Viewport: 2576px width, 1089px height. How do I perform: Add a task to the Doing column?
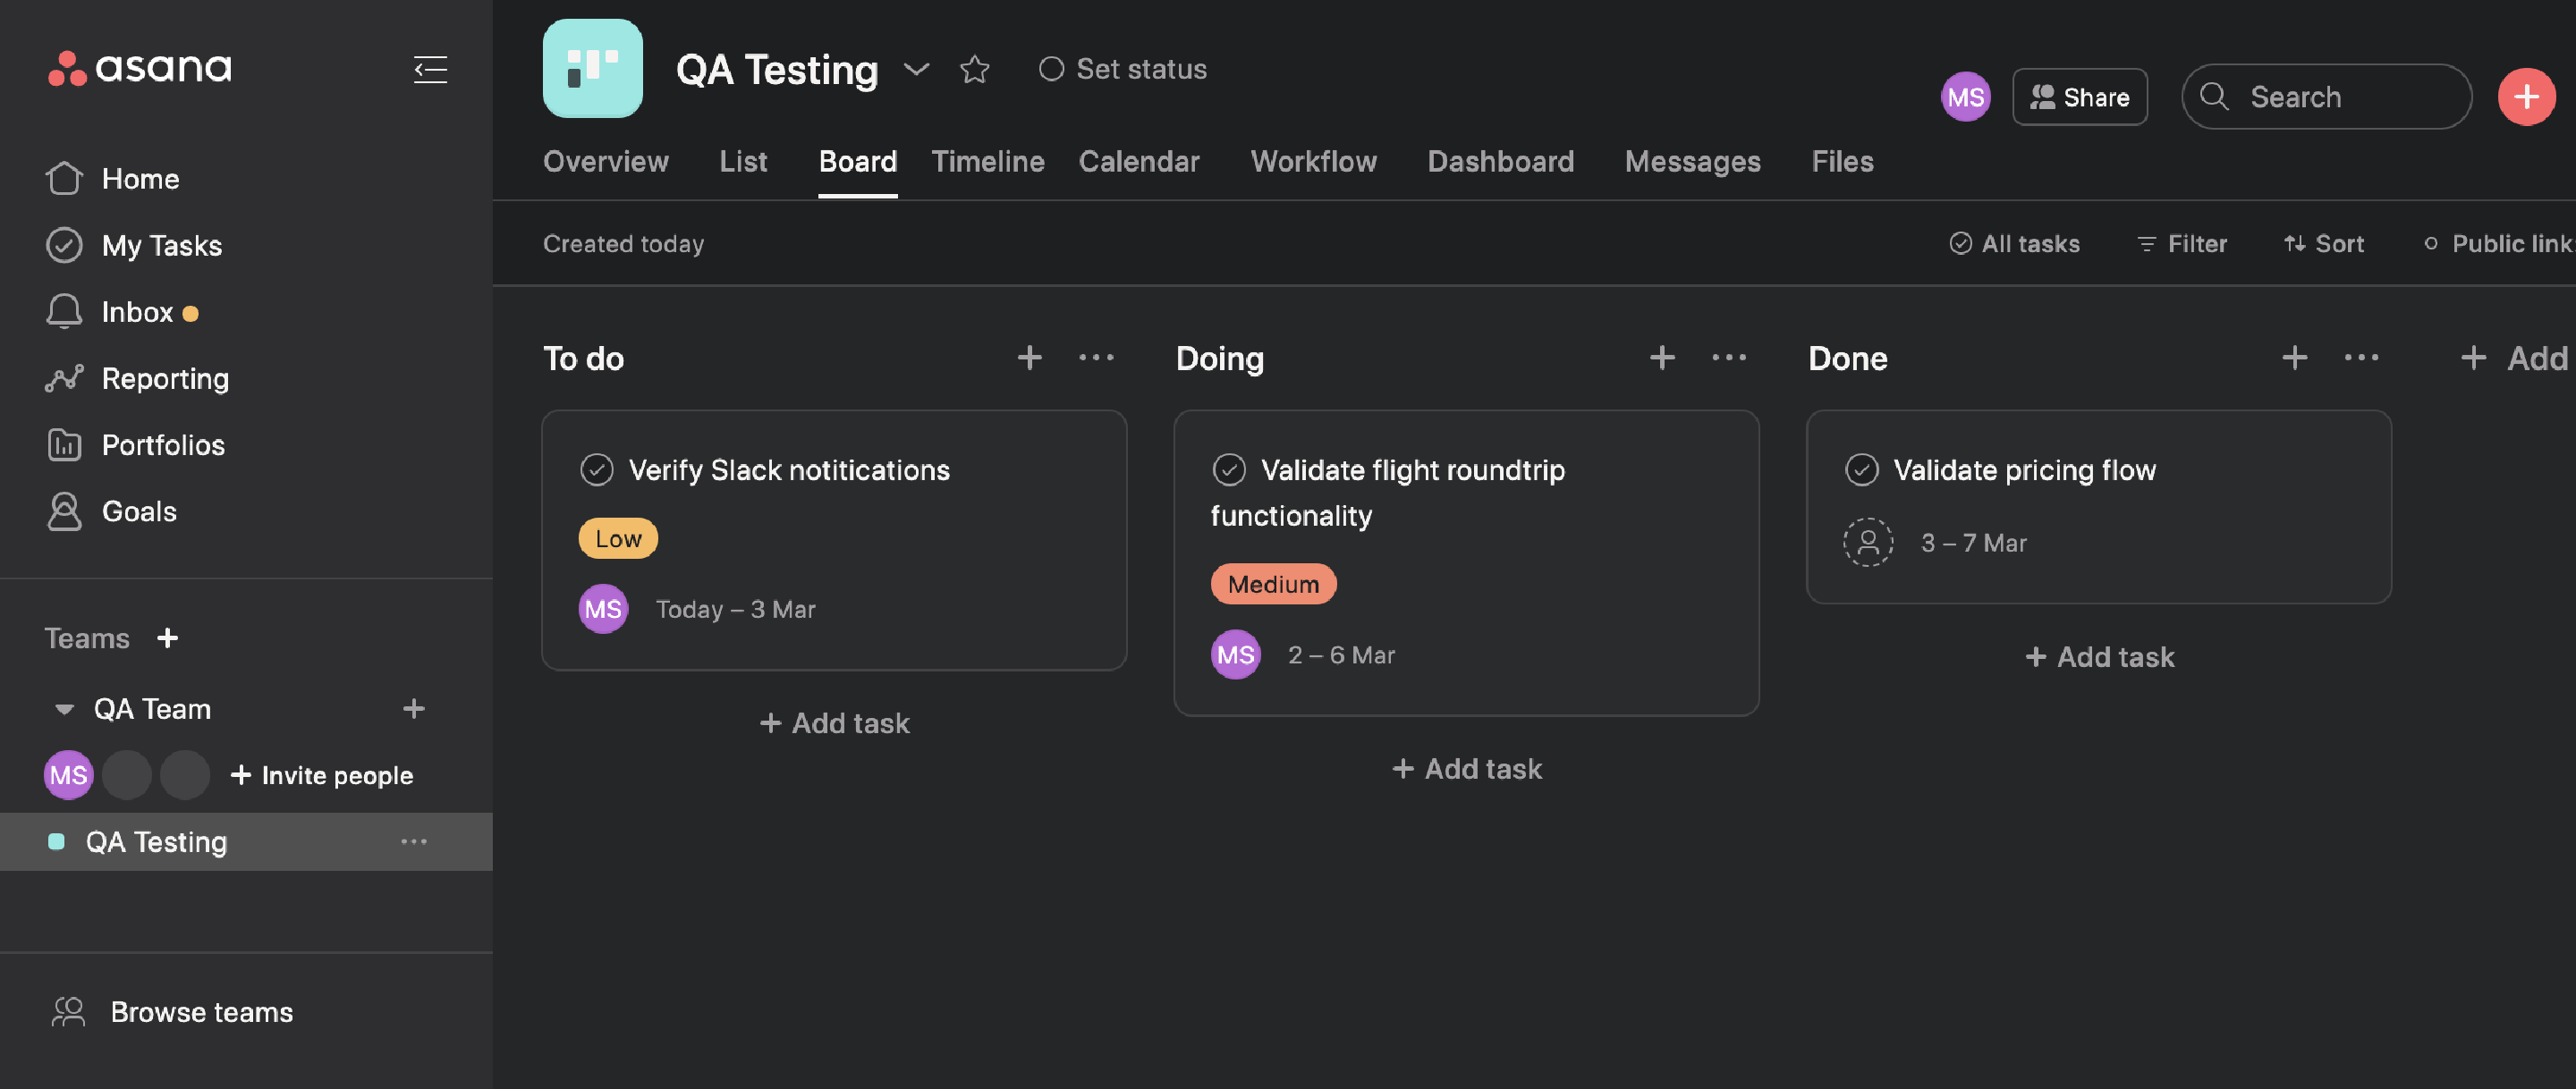[x=1465, y=768]
